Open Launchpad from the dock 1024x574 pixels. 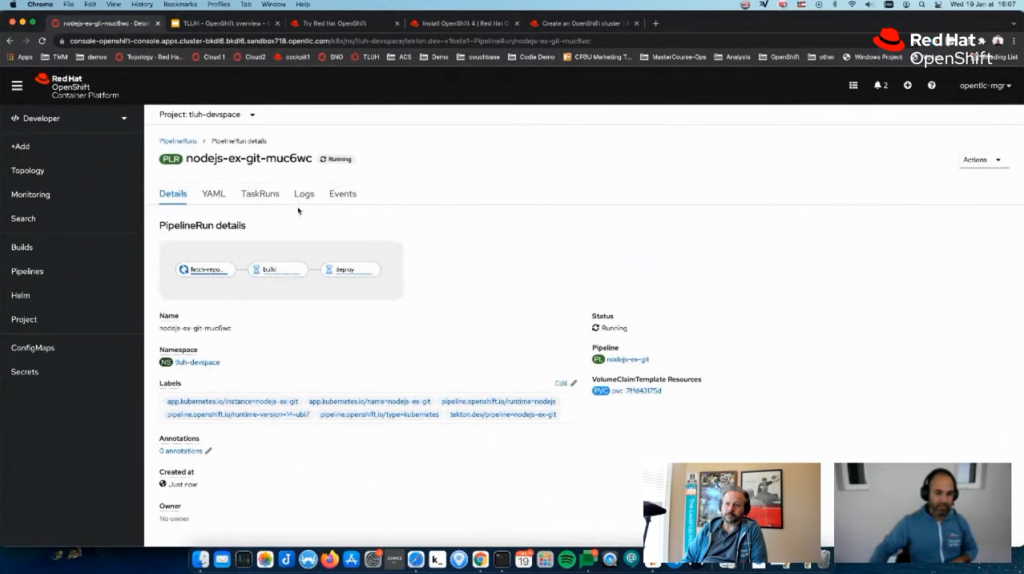(545, 559)
